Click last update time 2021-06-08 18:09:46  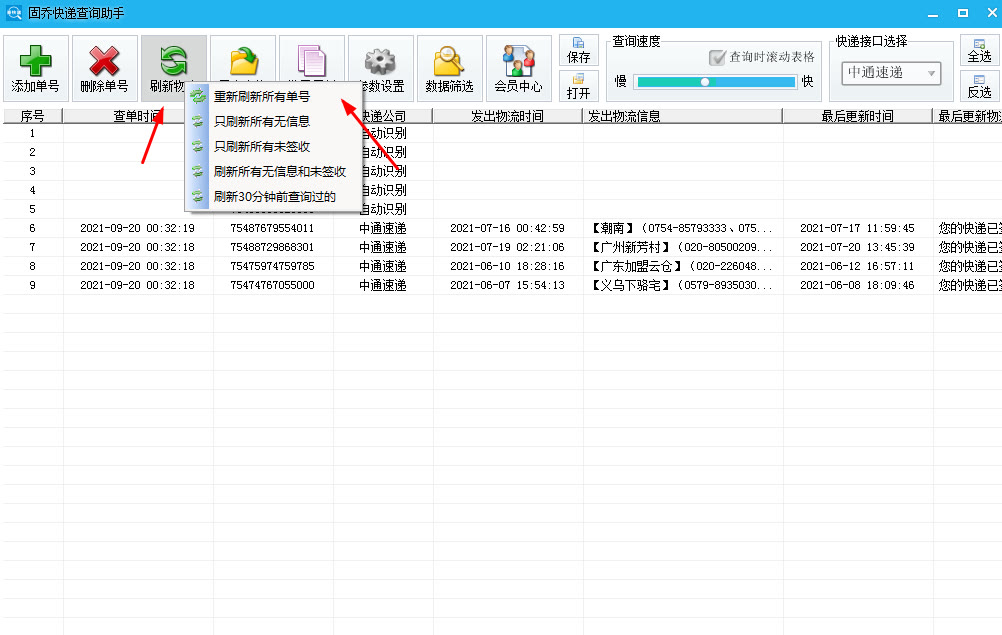point(857,285)
